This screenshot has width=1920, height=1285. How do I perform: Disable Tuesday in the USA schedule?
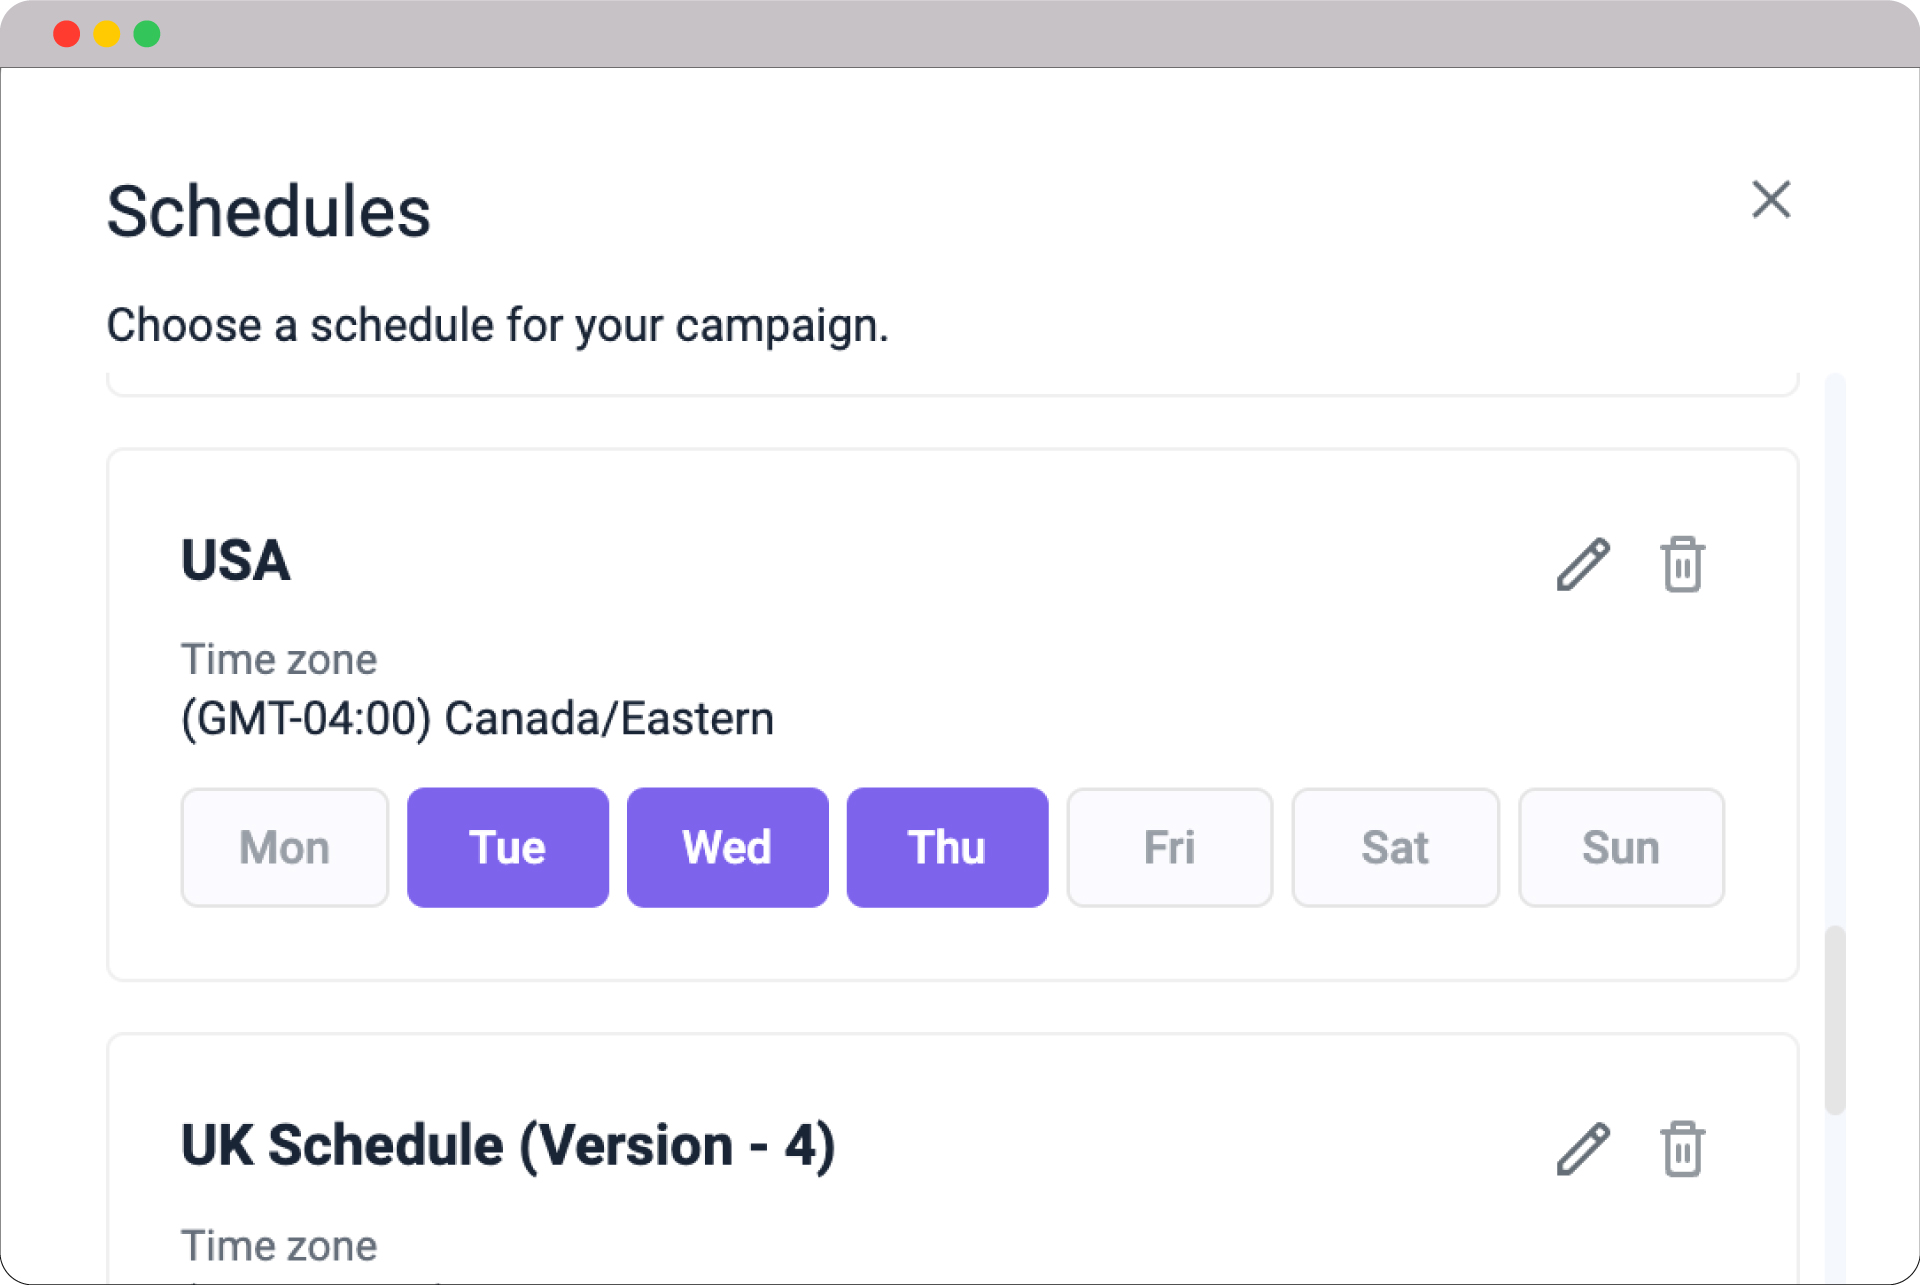(x=507, y=847)
